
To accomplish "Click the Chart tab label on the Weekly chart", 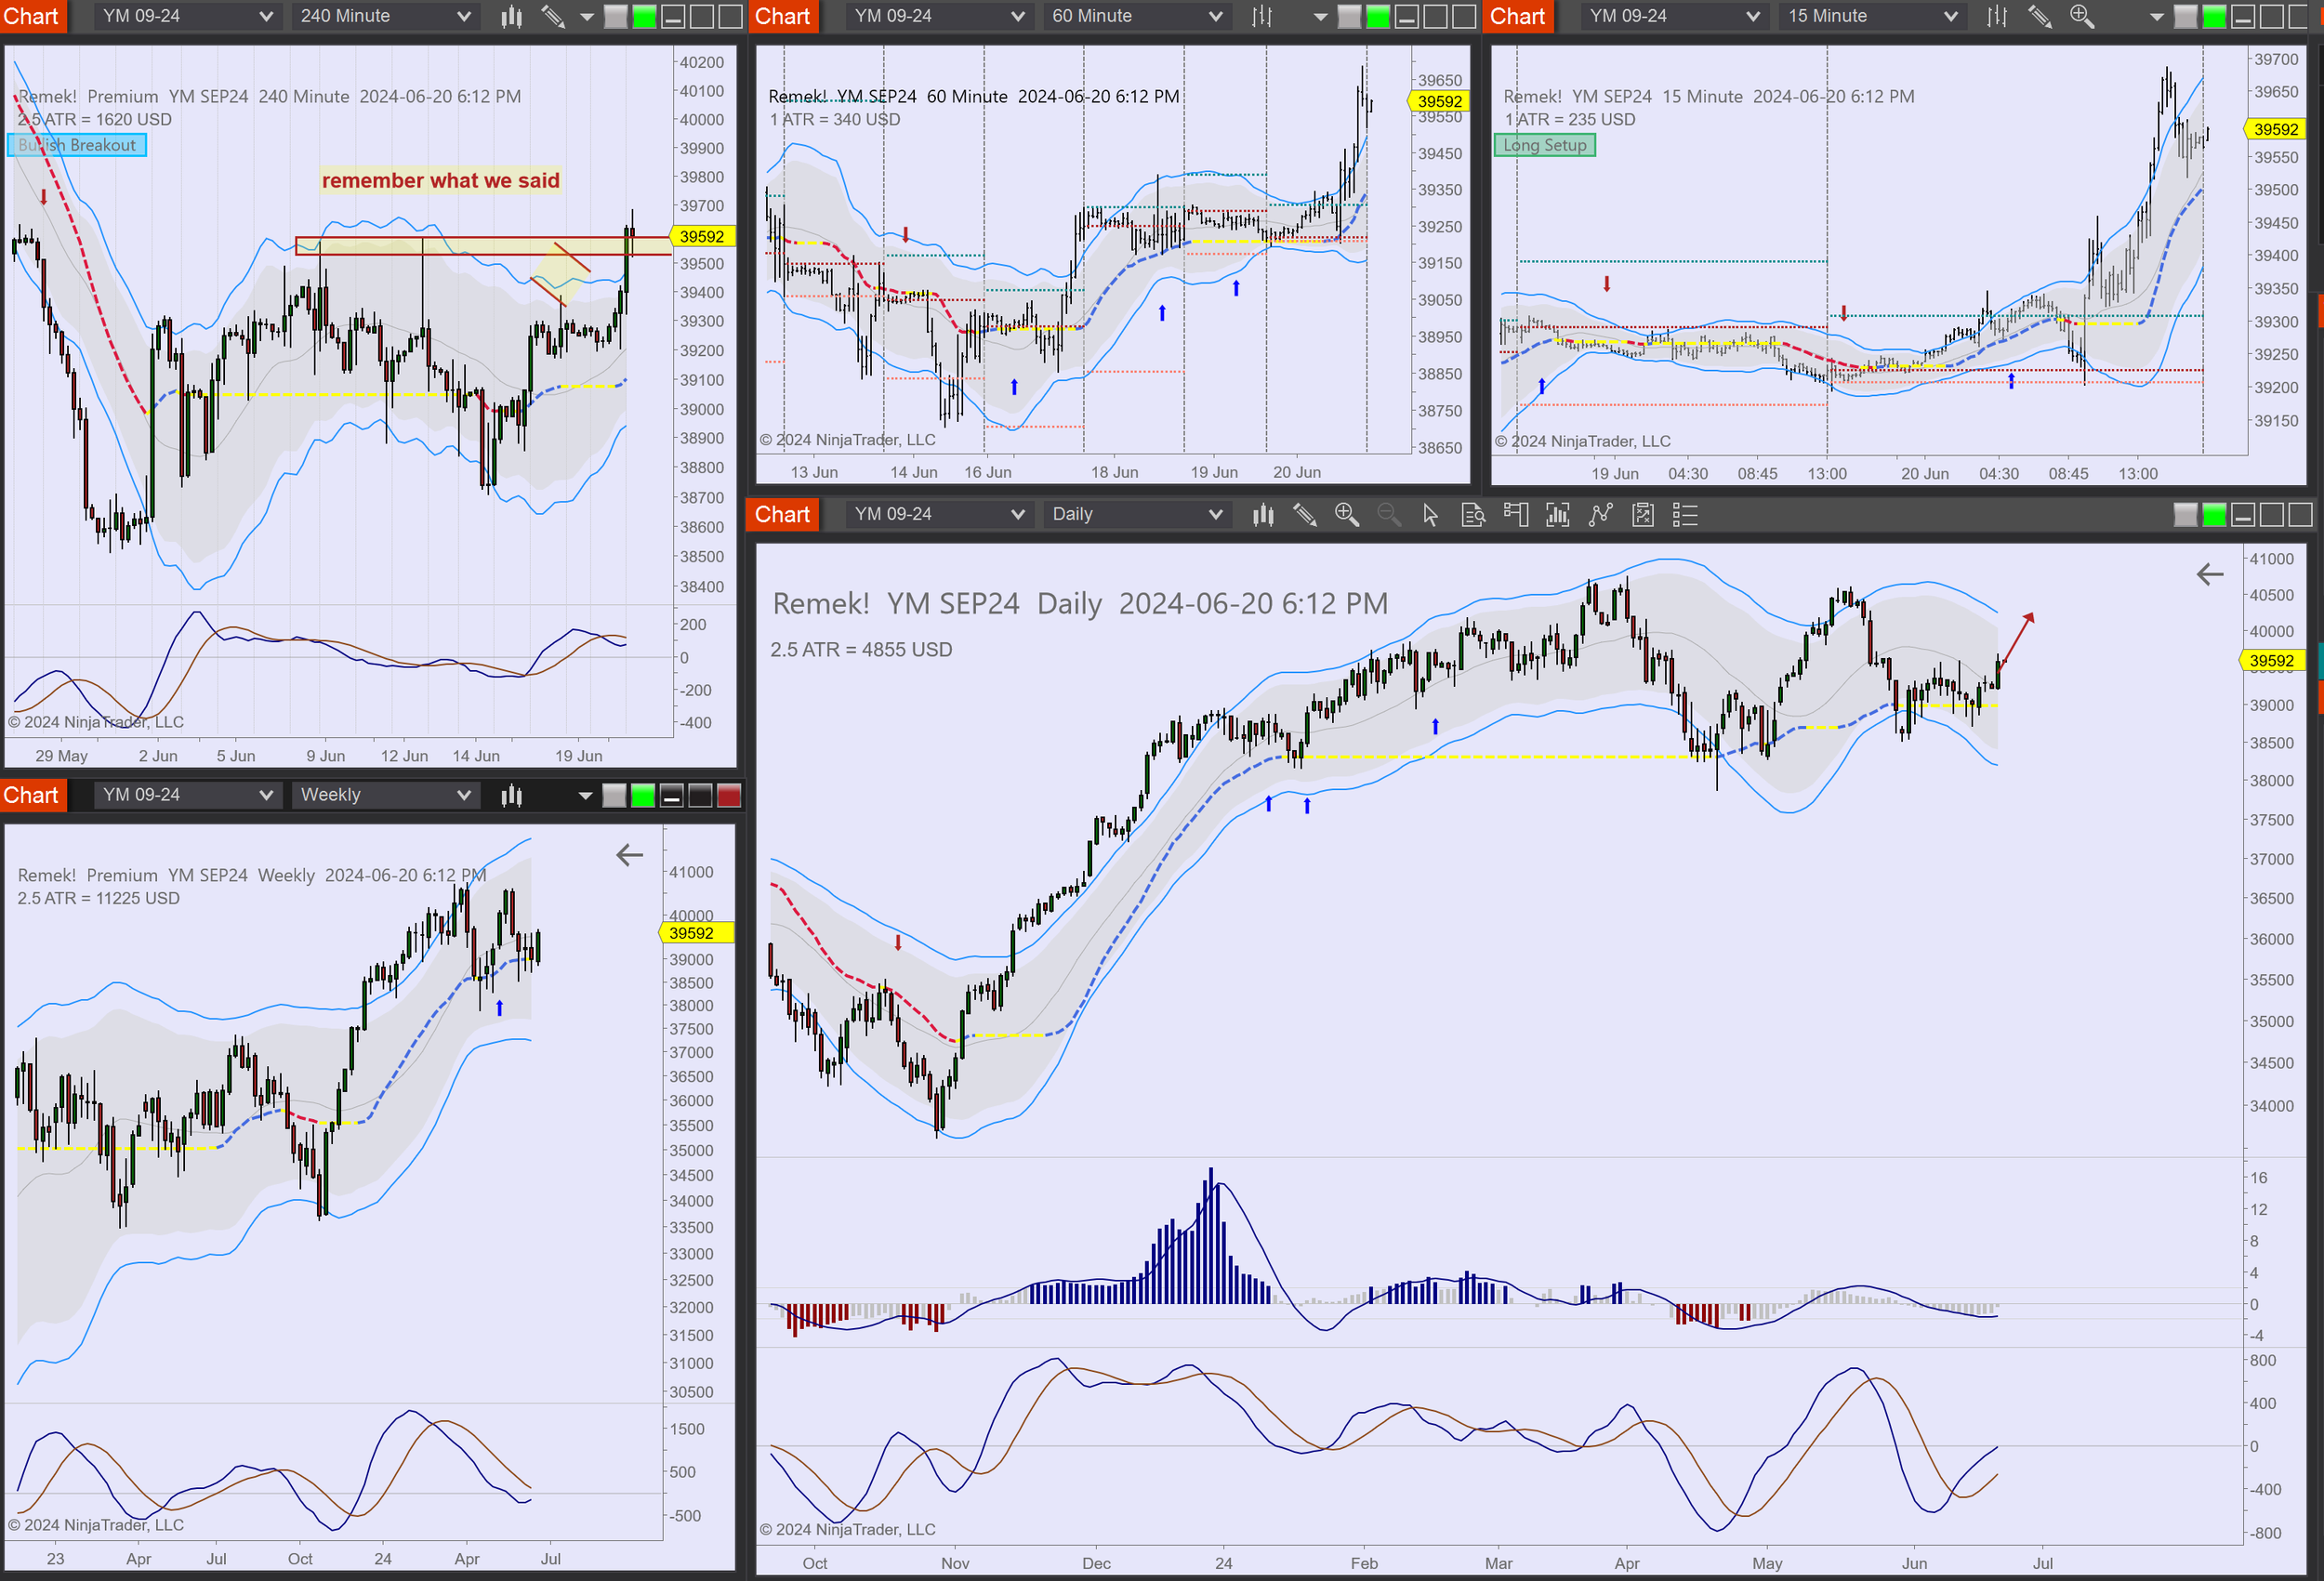I will (x=33, y=795).
